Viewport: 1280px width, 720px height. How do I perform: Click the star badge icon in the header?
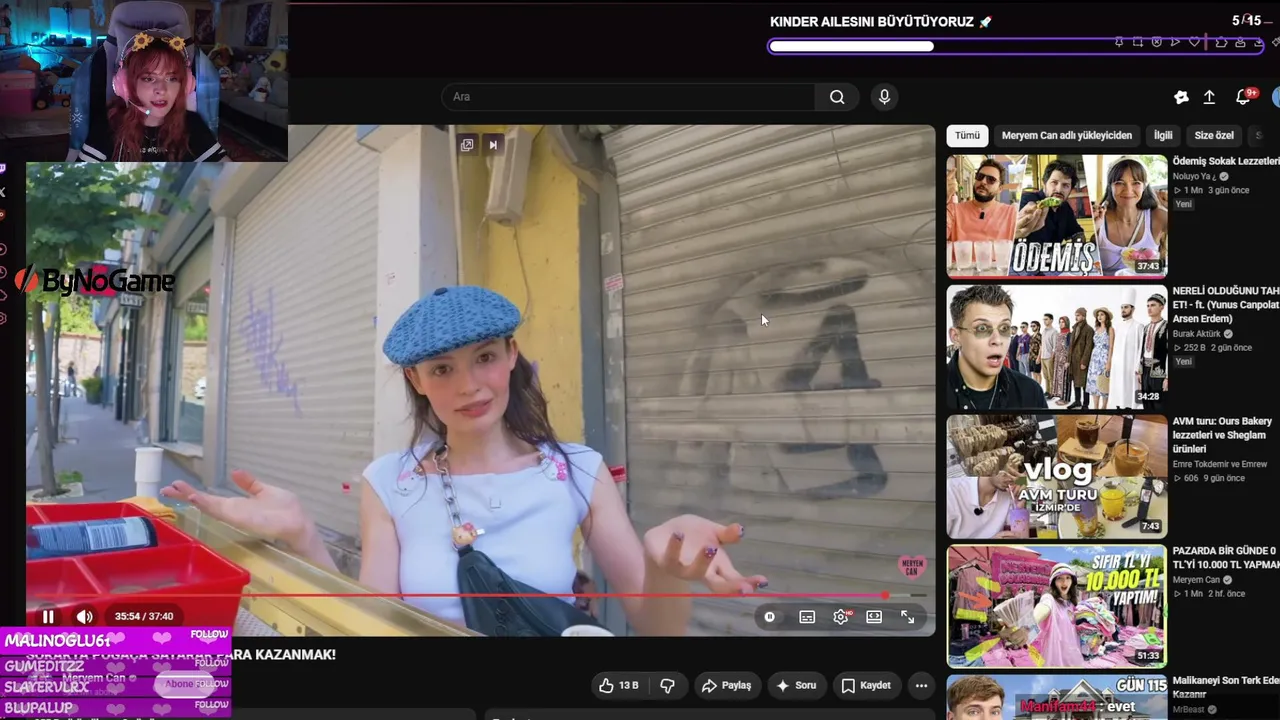(1181, 97)
